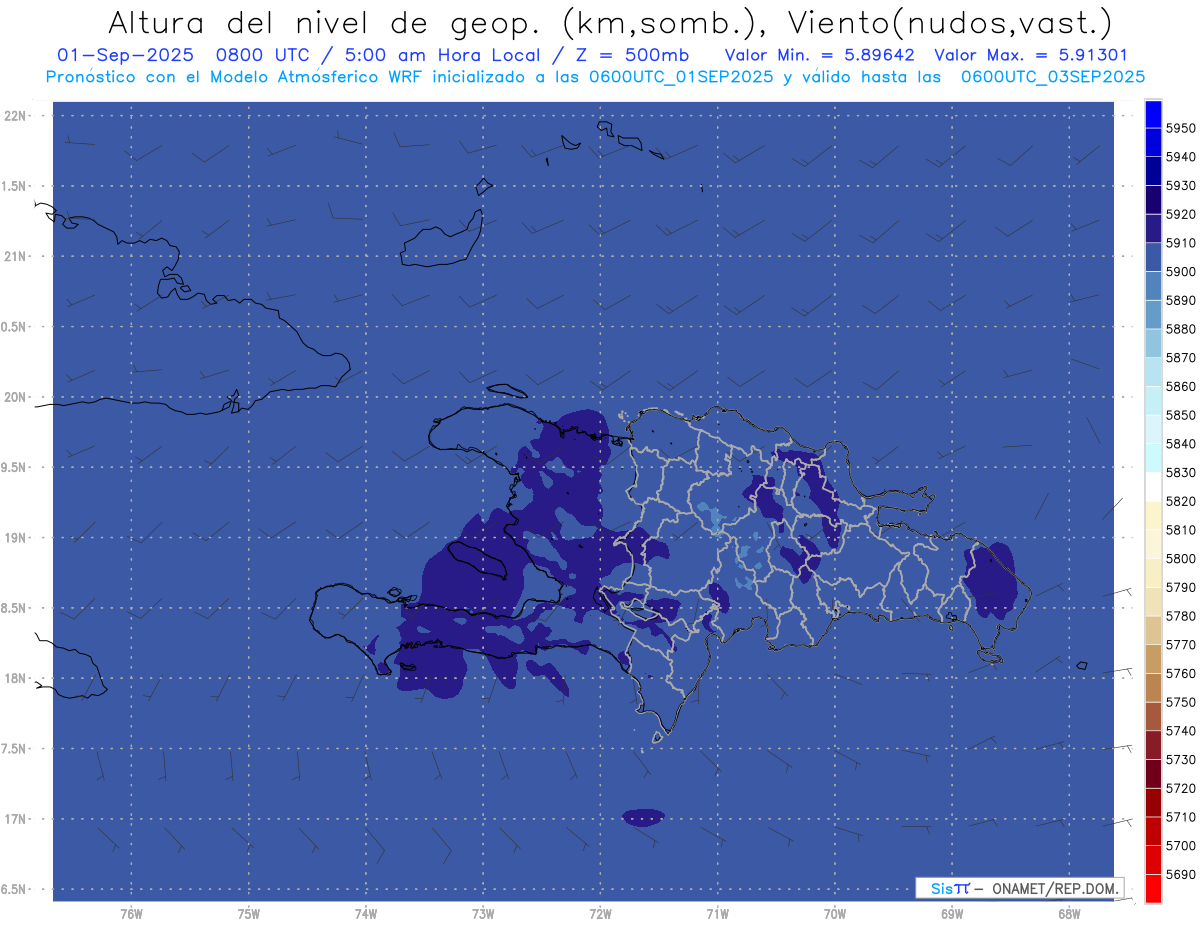The height and width of the screenshot is (927, 1200).
Task: Click the bright red swatch below 5690
Action: tap(1152, 888)
